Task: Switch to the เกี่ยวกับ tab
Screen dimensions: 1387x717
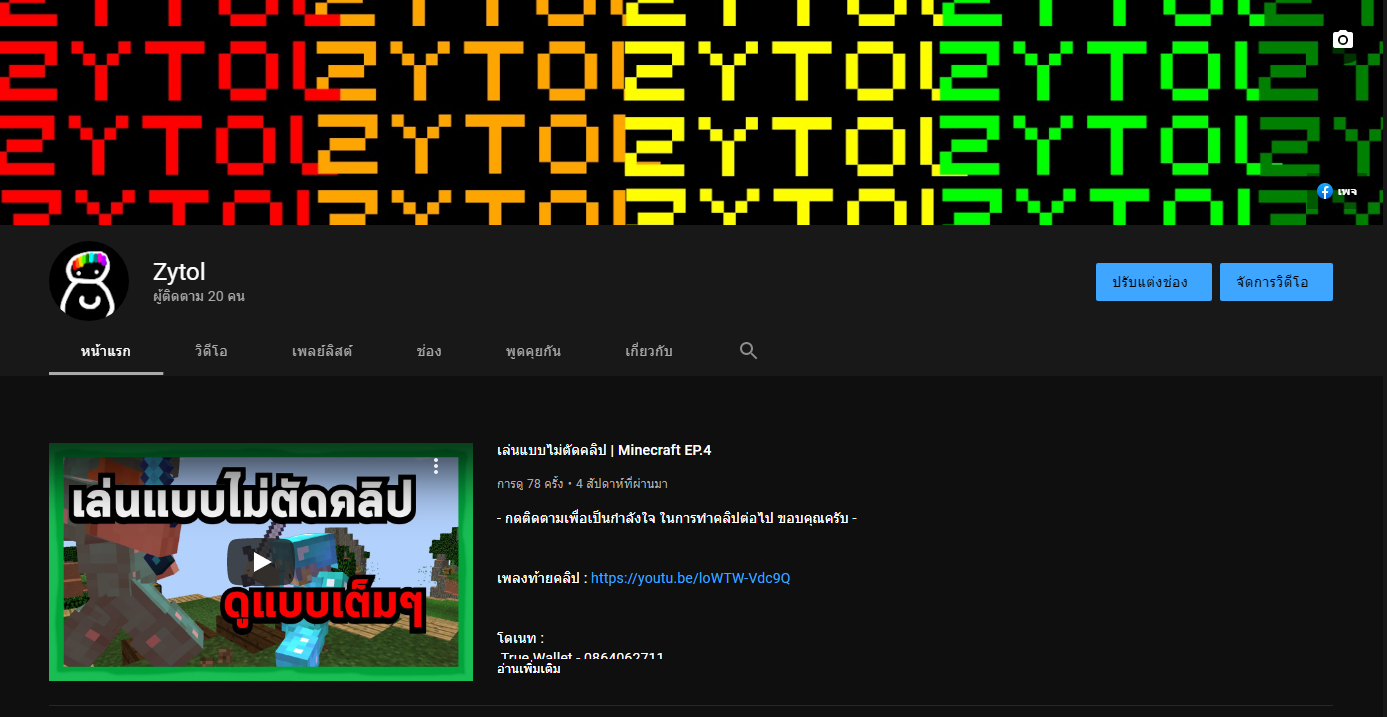Action: click(649, 351)
